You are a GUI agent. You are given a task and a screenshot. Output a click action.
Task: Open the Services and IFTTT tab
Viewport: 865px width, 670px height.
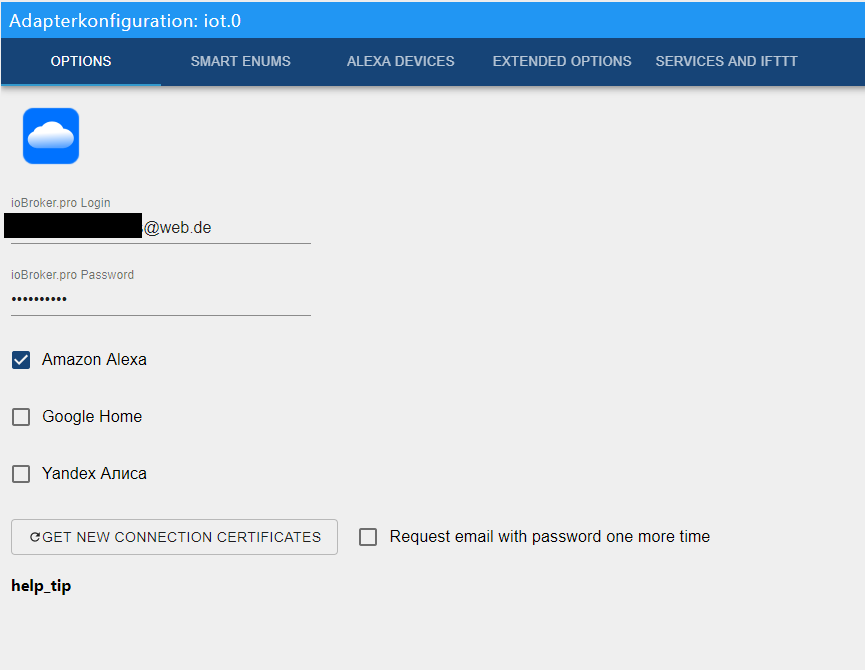pyautogui.click(x=726, y=61)
